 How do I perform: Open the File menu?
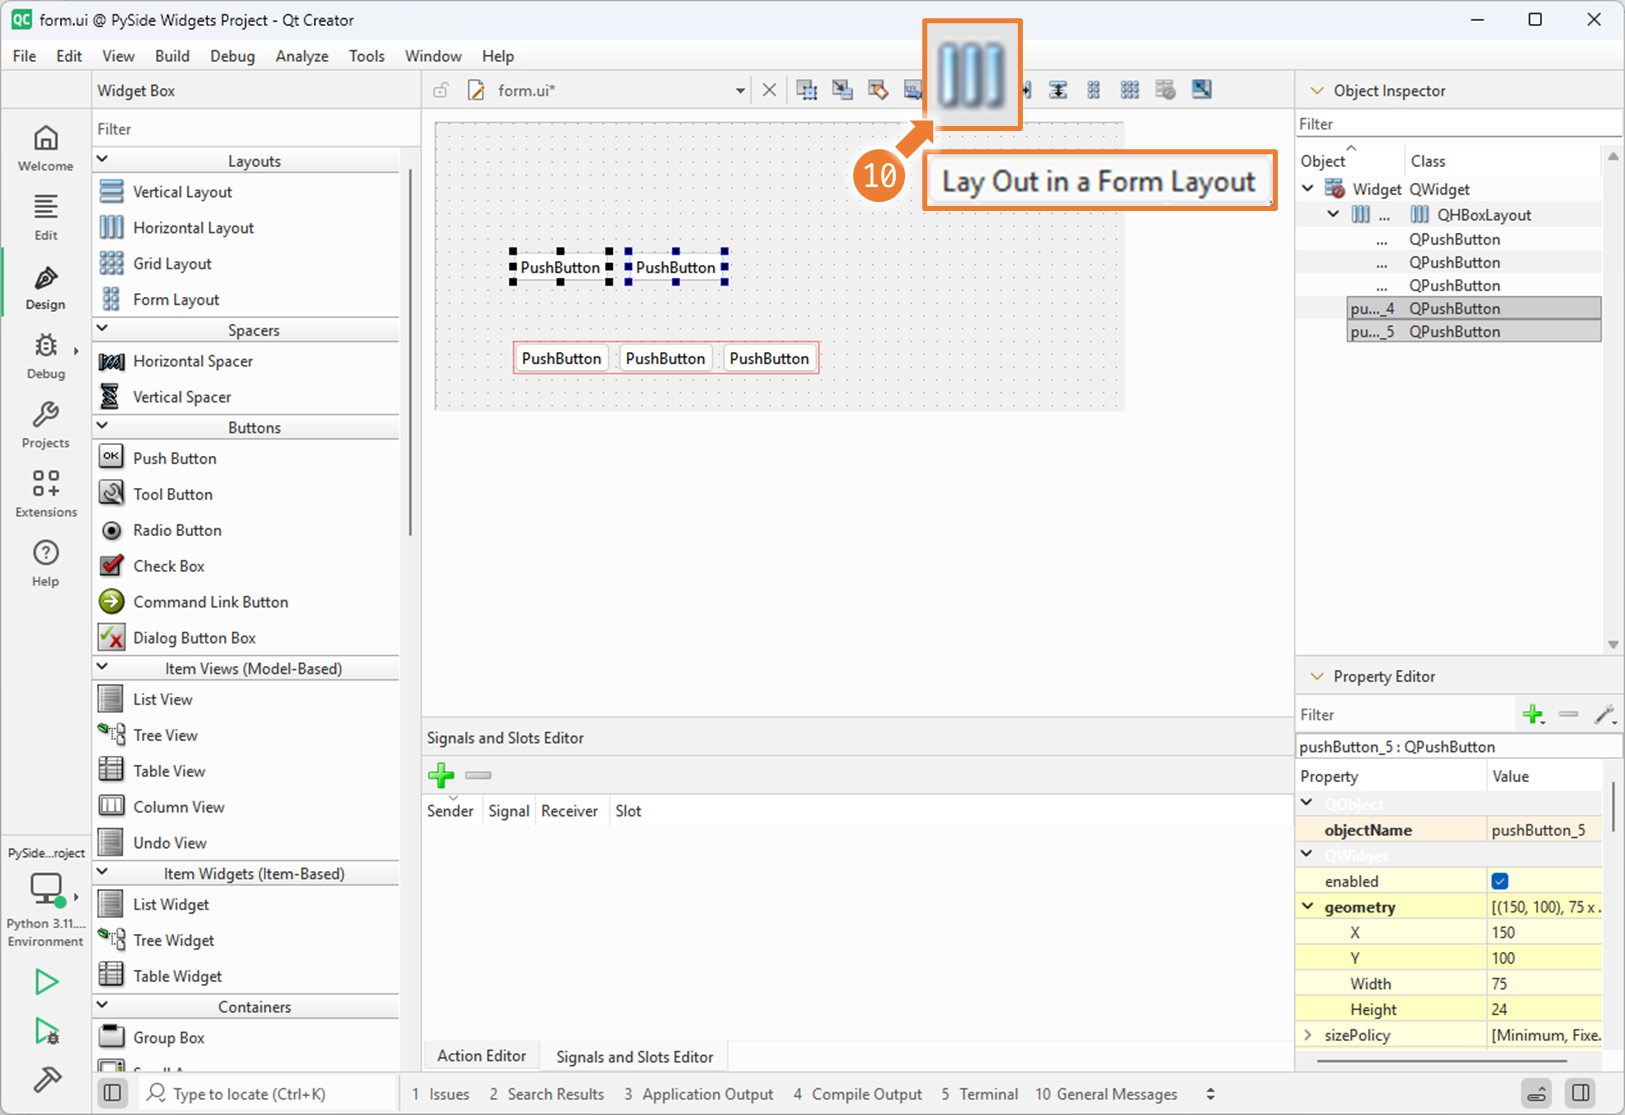[25, 56]
